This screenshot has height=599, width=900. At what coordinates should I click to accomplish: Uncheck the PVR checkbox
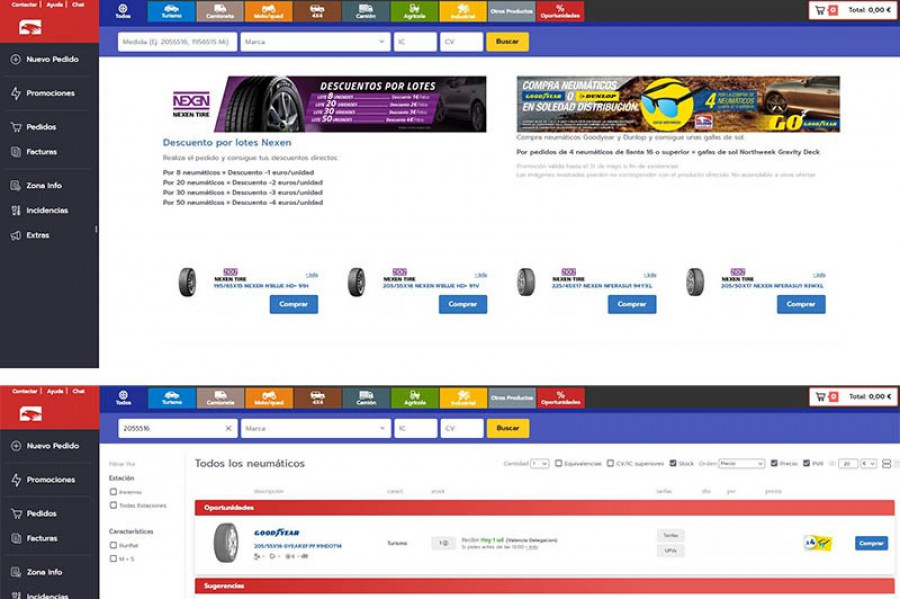tap(806, 463)
